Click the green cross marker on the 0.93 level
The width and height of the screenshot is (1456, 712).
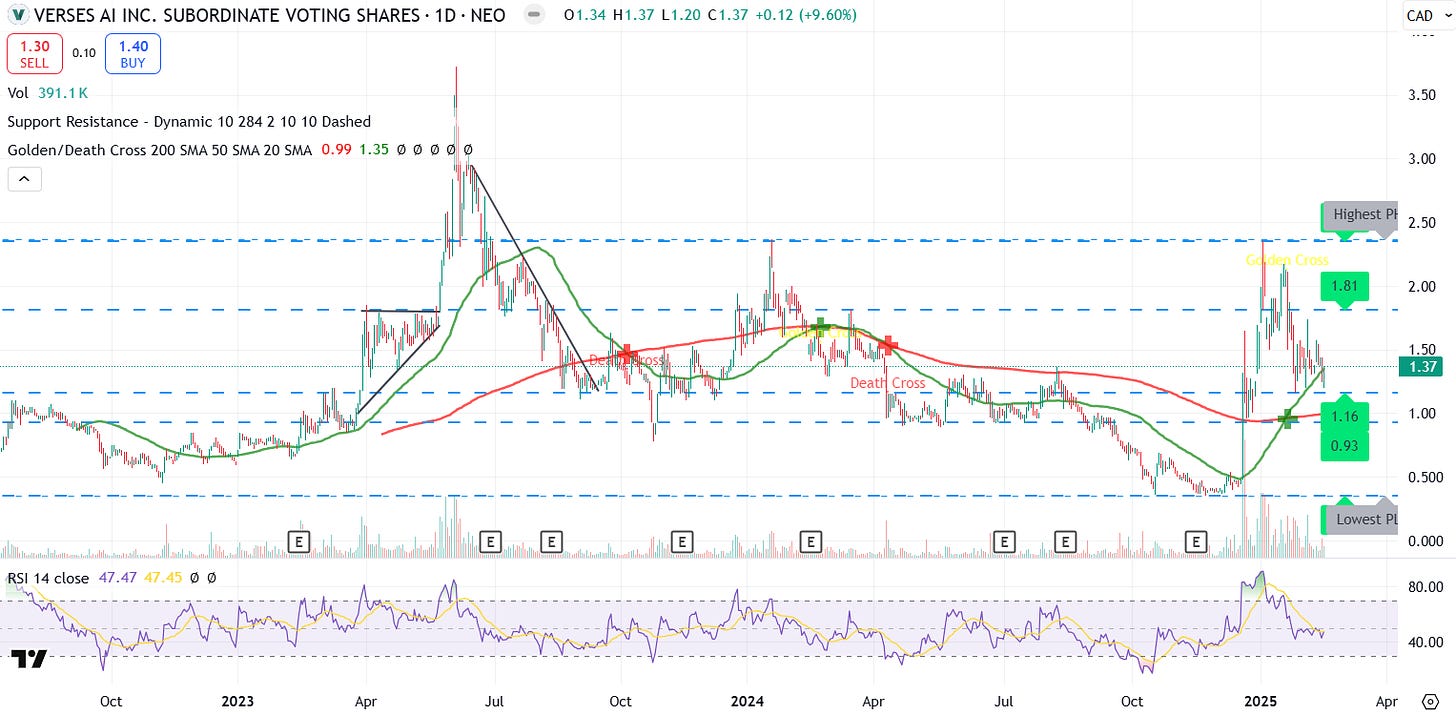pyautogui.click(x=1289, y=418)
